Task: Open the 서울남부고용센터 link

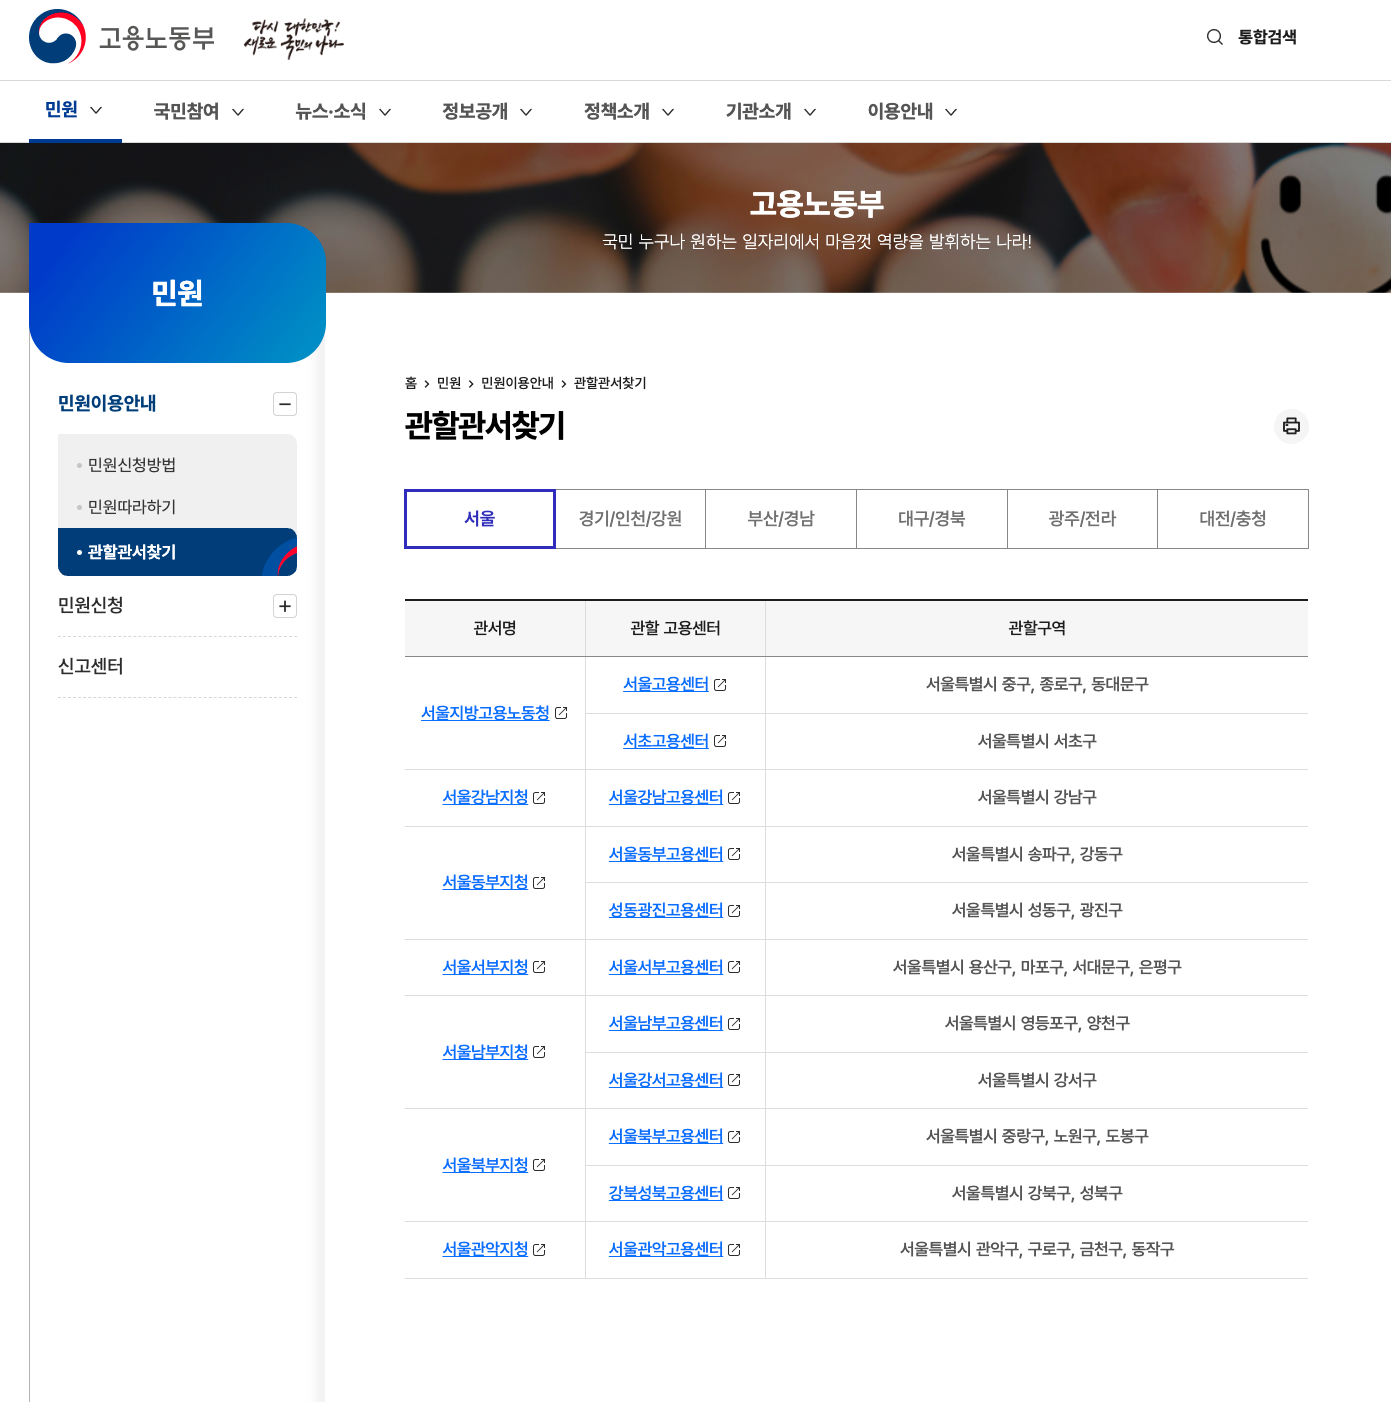Action: click(666, 1023)
